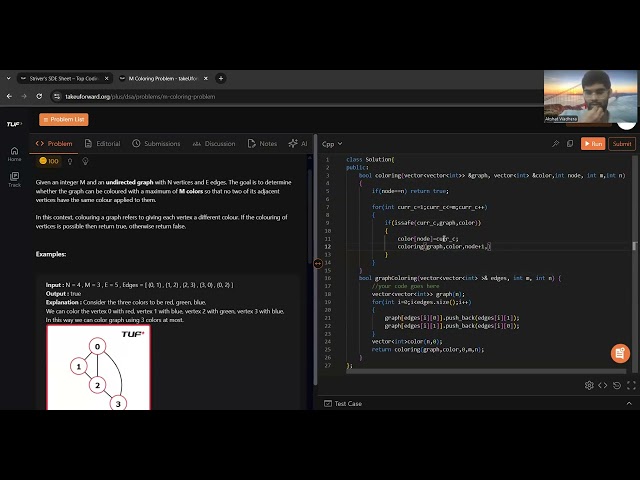Click the editor horizontal scrollbar
The image size is (640, 480).
pos(486,371)
